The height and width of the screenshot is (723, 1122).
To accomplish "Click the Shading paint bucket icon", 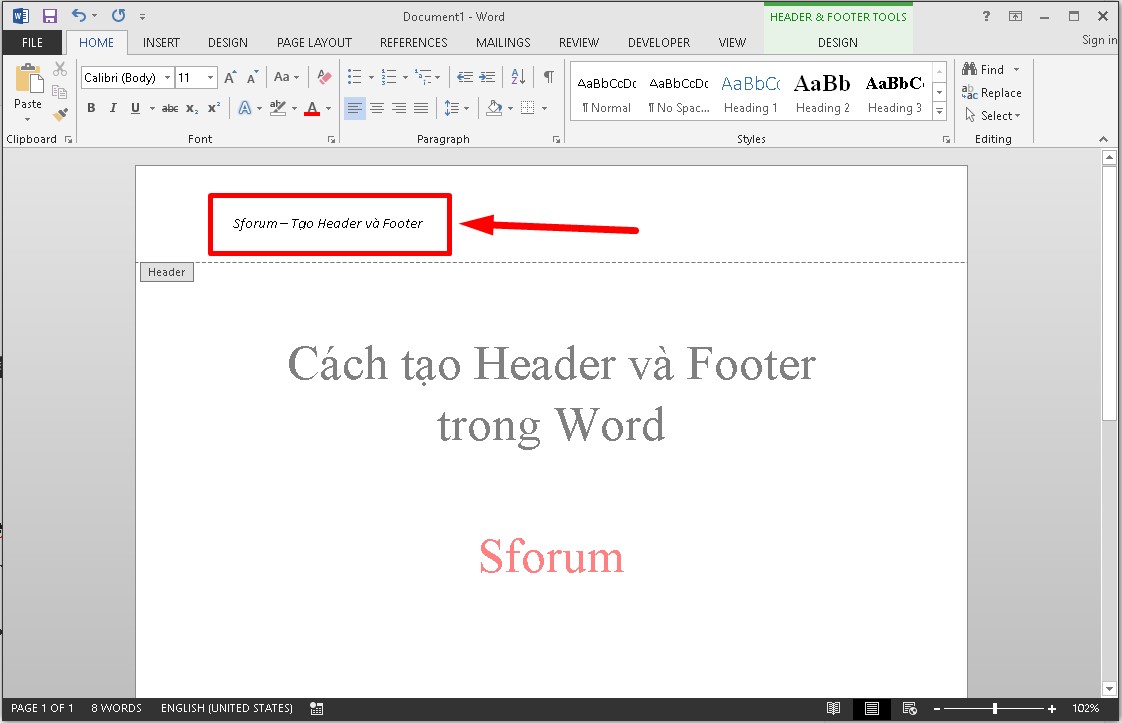I will (x=494, y=108).
